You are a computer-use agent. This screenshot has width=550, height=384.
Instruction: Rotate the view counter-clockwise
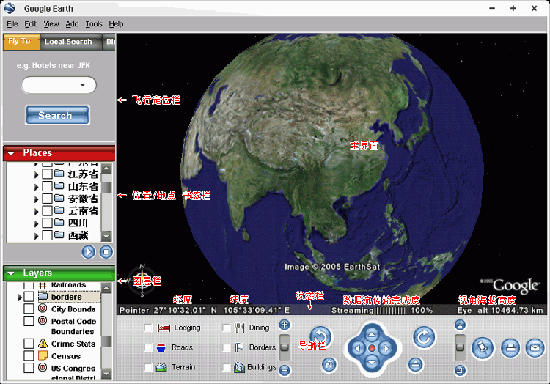pyautogui.click(x=320, y=337)
